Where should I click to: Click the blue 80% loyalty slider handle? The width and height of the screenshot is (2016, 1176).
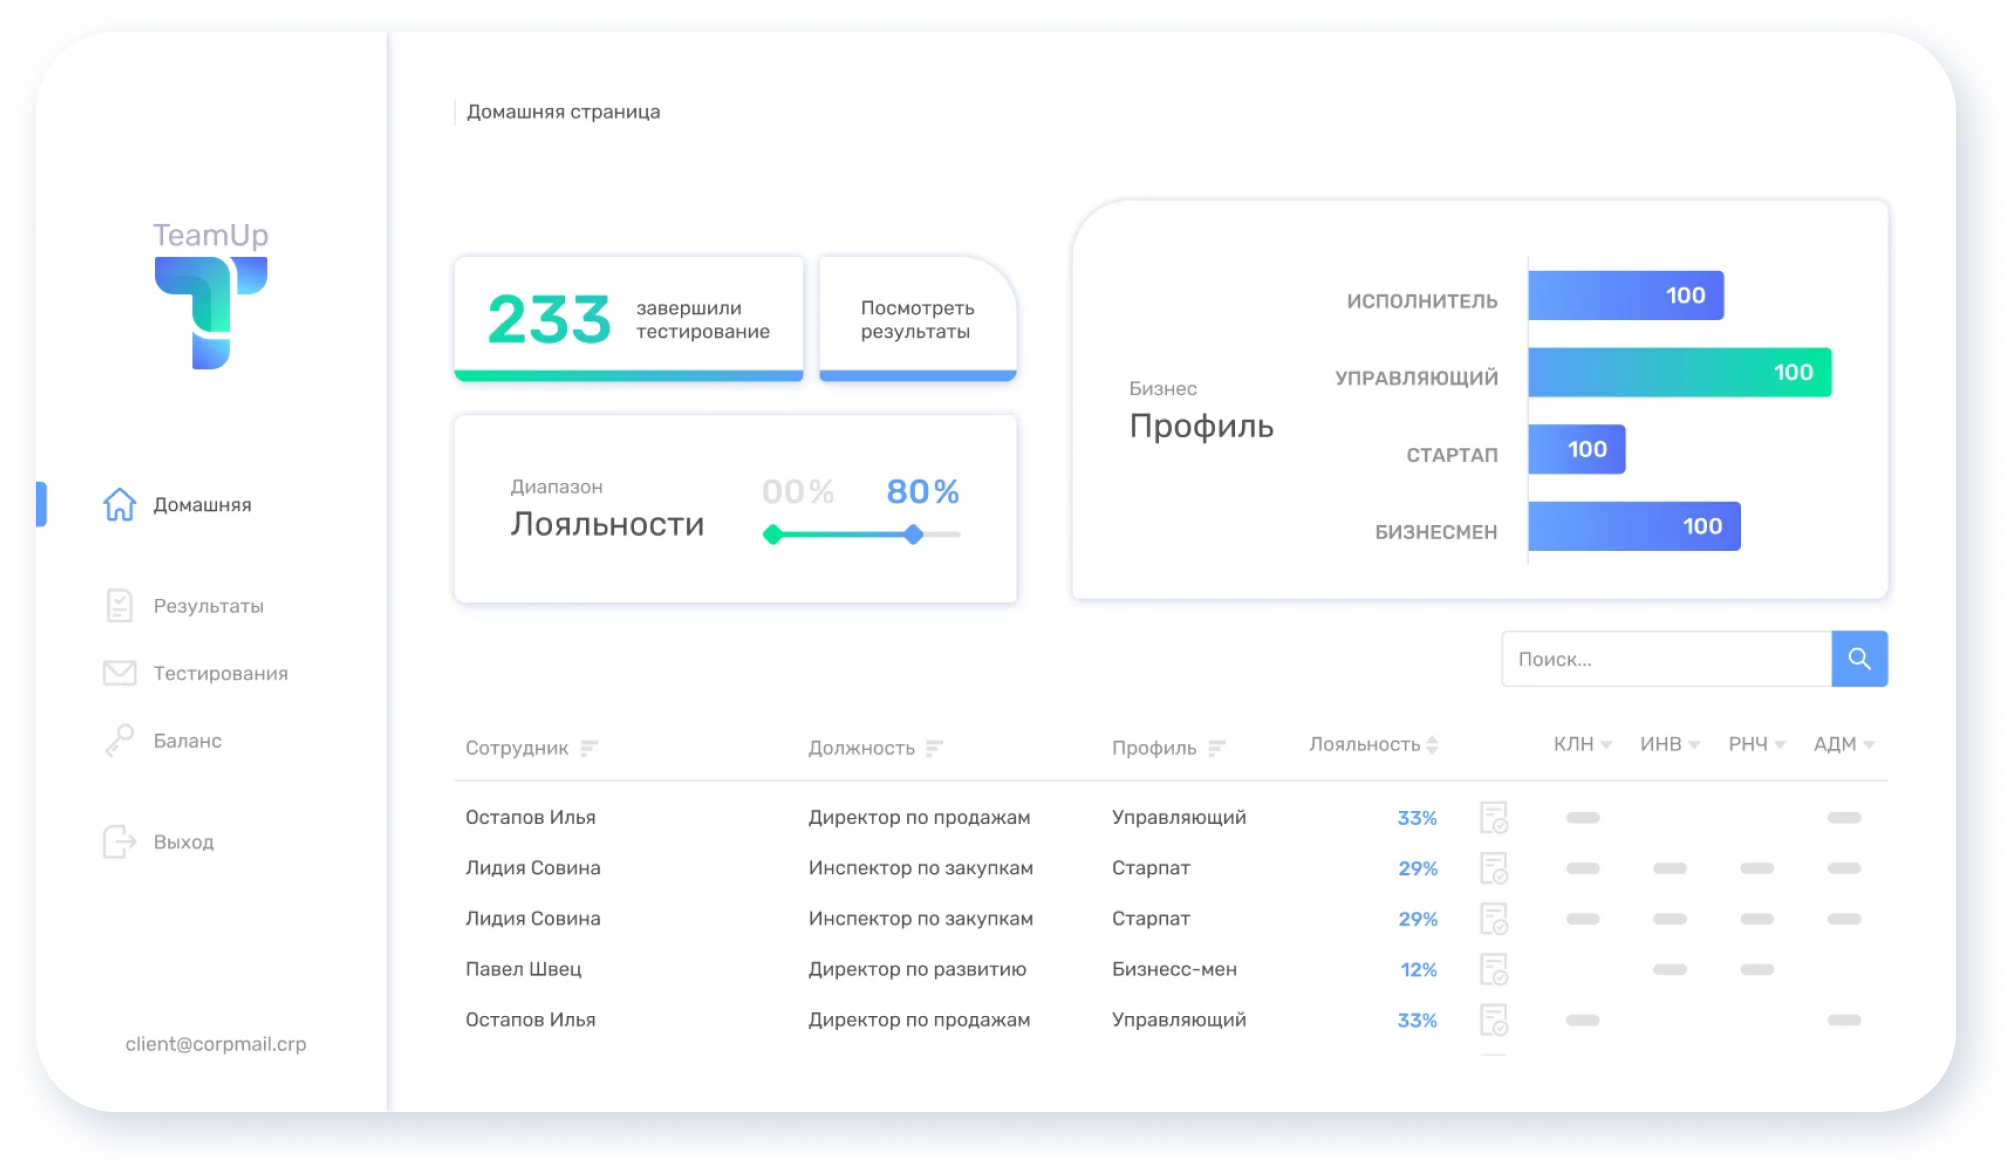[x=913, y=535]
